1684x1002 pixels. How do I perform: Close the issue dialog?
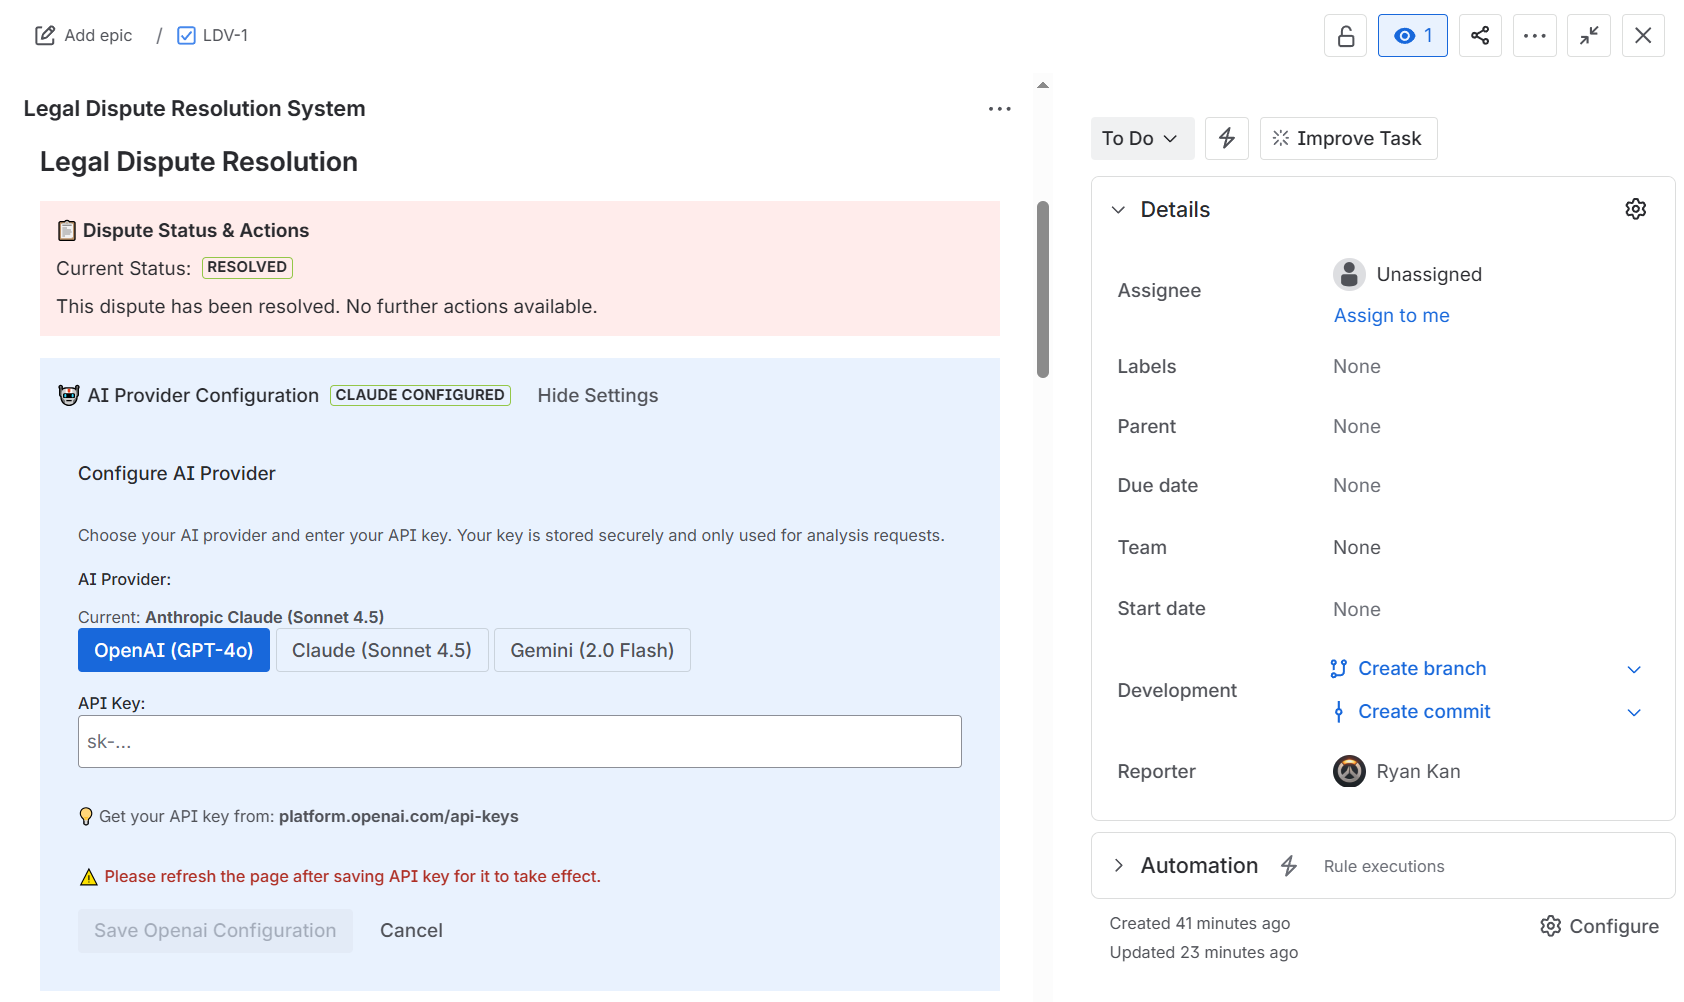(1643, 36)
